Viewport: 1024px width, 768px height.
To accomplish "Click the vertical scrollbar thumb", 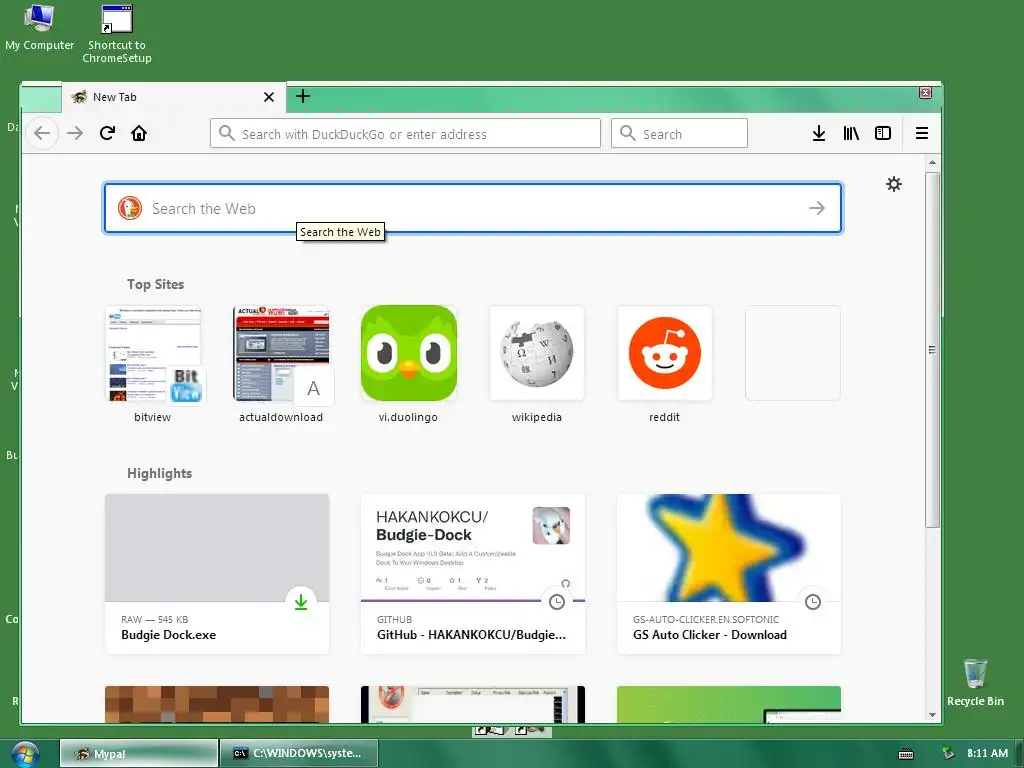I will (932, 350).
